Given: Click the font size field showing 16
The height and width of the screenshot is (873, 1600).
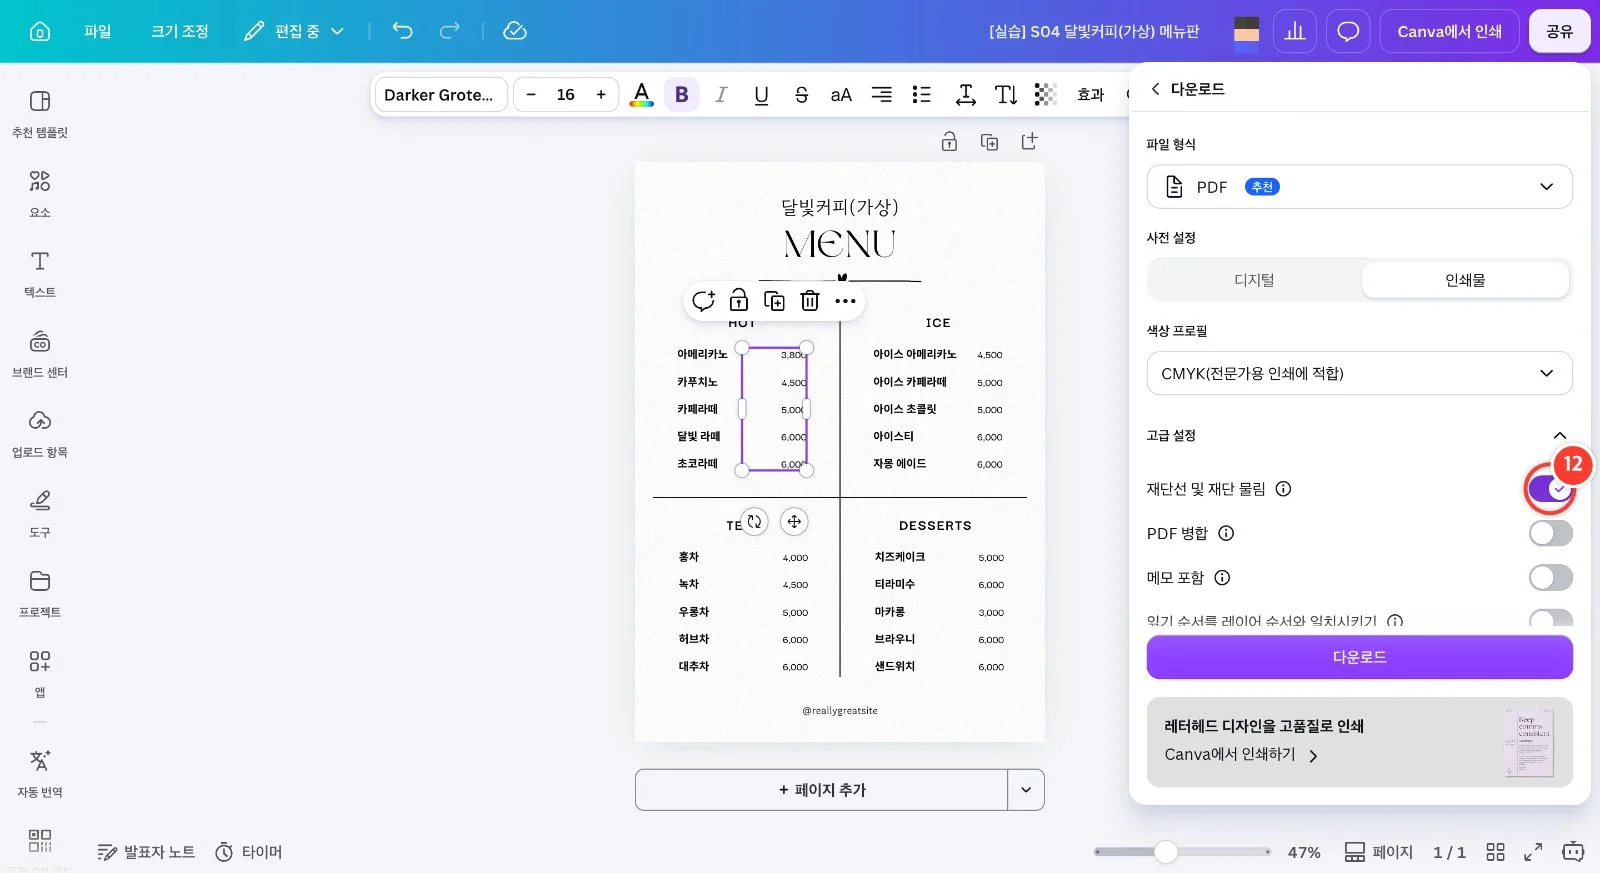Looking at the screenshot, I should pyautogui.click(x=566, y=95).
